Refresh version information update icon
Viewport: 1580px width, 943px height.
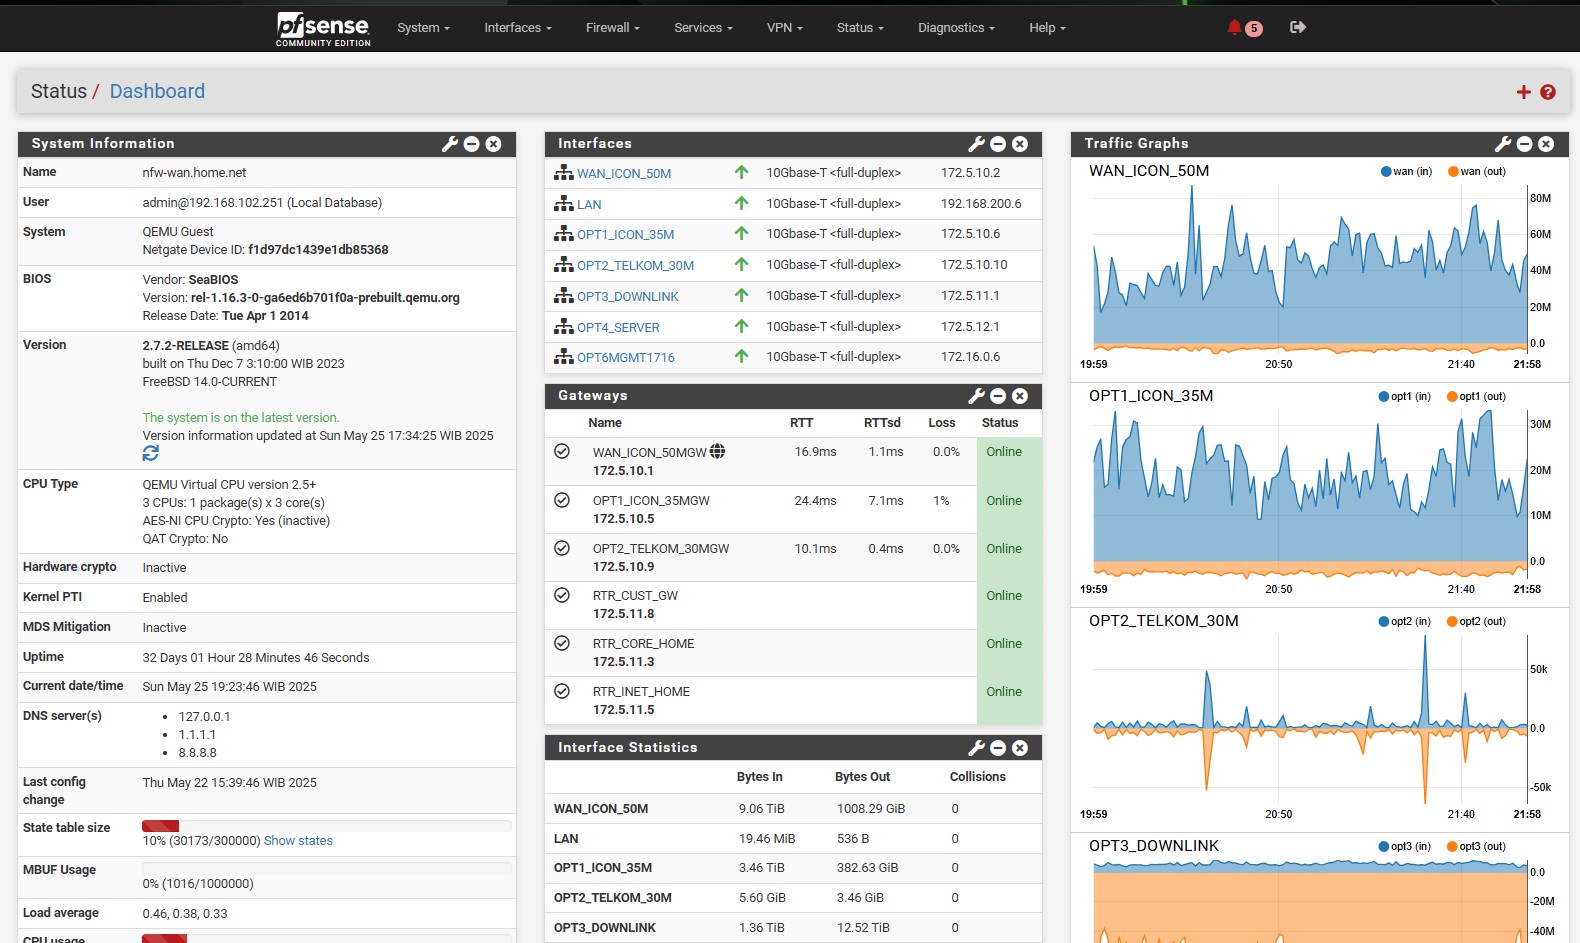tap(151, 453)
